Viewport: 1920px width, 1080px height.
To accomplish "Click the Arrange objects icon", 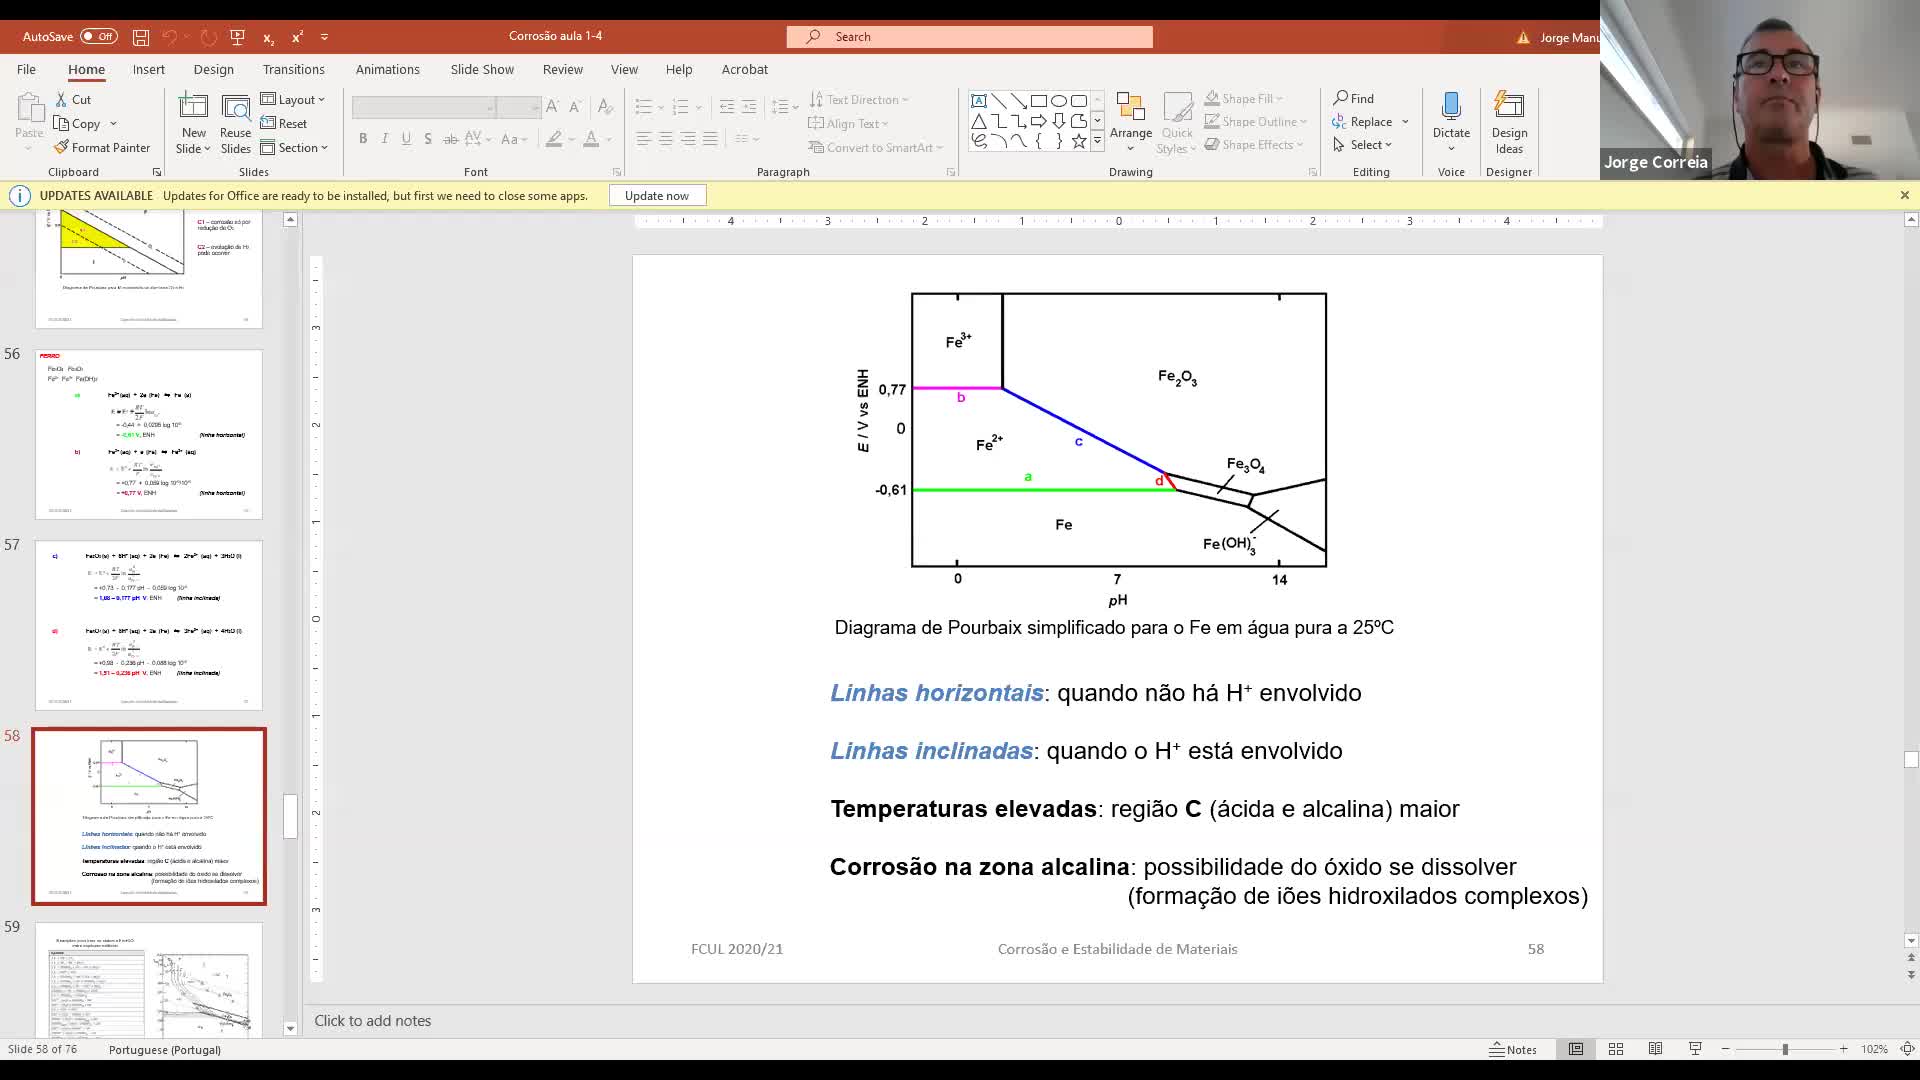I will tap(1130, 108).
